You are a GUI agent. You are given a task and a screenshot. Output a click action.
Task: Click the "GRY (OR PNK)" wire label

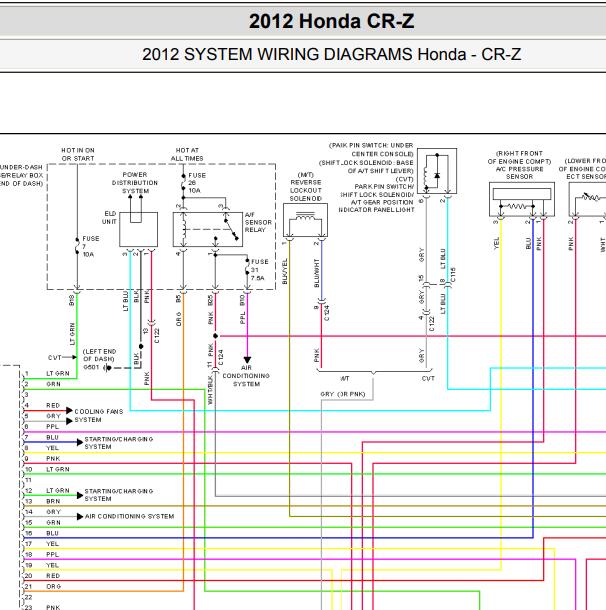343,394
